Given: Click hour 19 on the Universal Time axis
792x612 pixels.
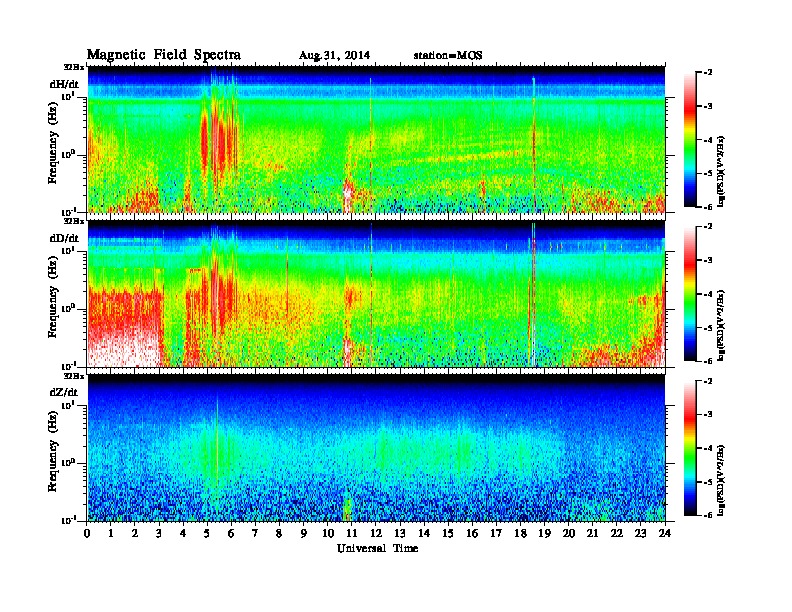Looking at the screenshot, I should point(544,533).
